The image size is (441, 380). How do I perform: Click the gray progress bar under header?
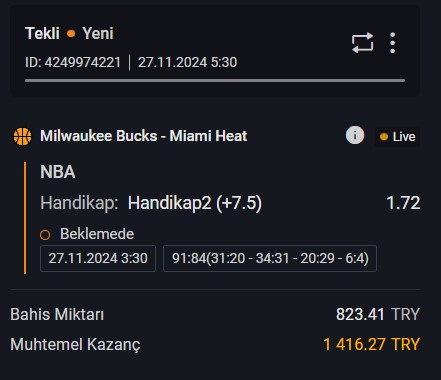[x=215, y=80]
